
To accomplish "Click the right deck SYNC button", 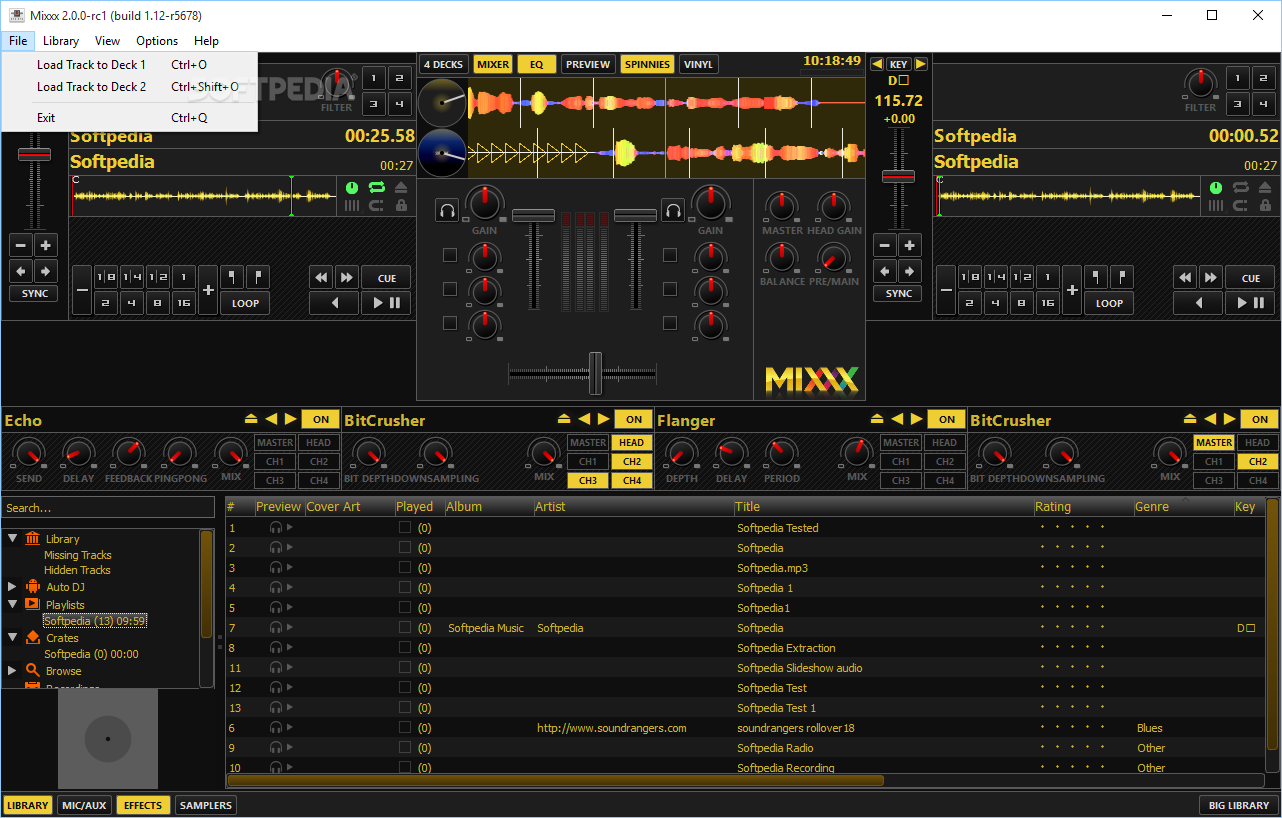I will pyautogui.click(x=899, y=293).
